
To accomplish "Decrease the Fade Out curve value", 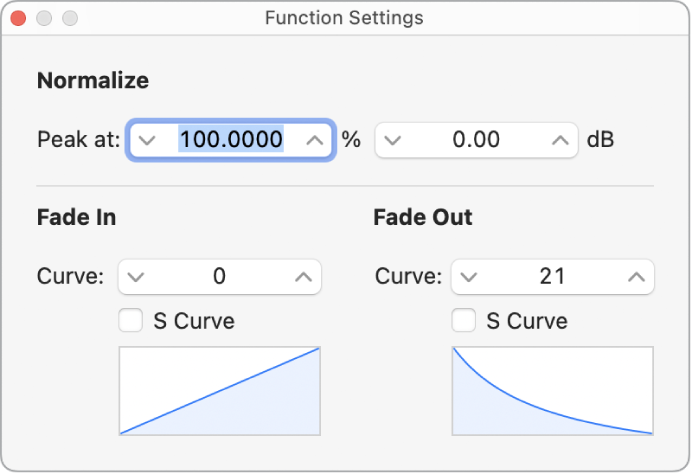I will 469,277.
